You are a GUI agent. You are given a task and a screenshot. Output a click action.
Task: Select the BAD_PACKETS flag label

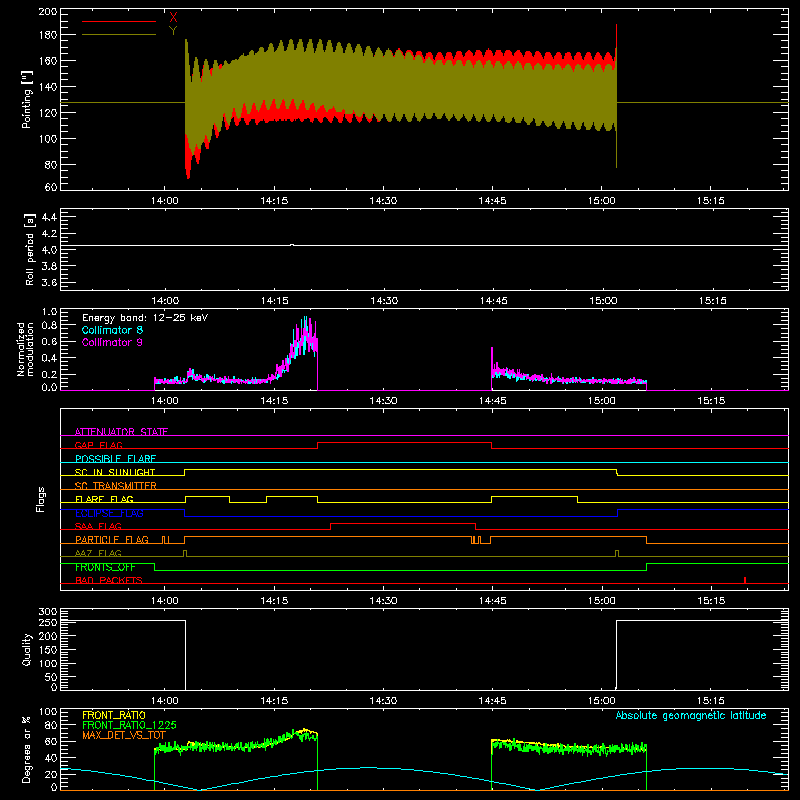[109, 580]
